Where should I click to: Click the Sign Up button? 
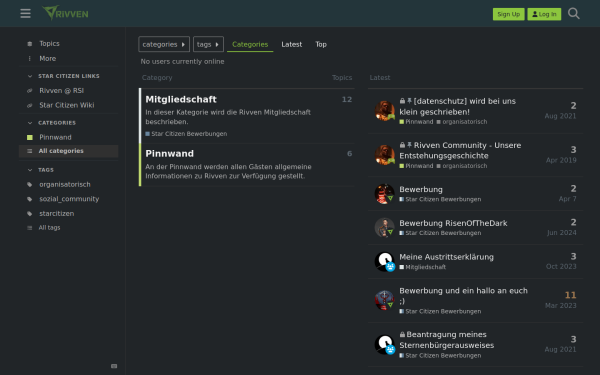(509, 14)
